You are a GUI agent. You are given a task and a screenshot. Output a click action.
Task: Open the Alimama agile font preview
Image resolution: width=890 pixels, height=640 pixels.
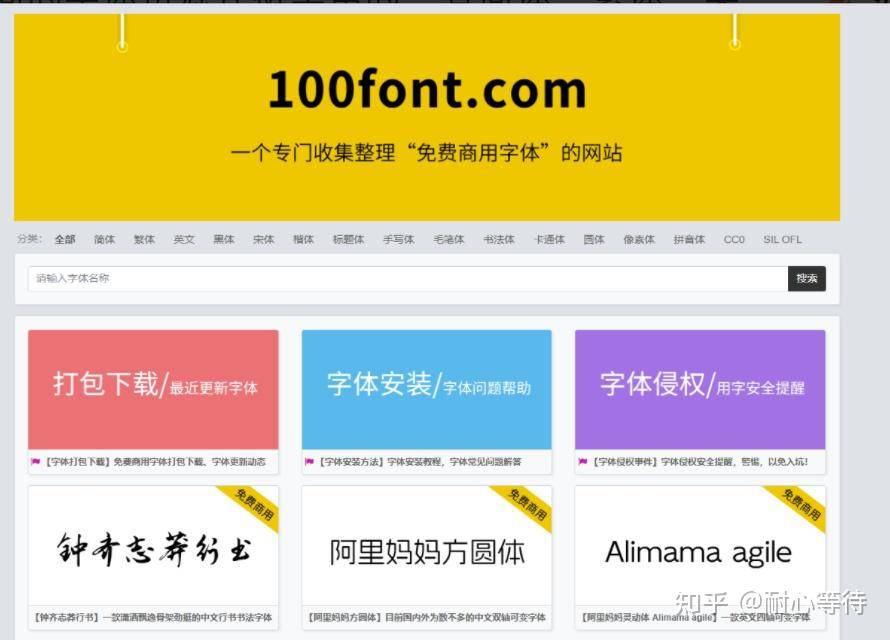(x=700, y=546)
